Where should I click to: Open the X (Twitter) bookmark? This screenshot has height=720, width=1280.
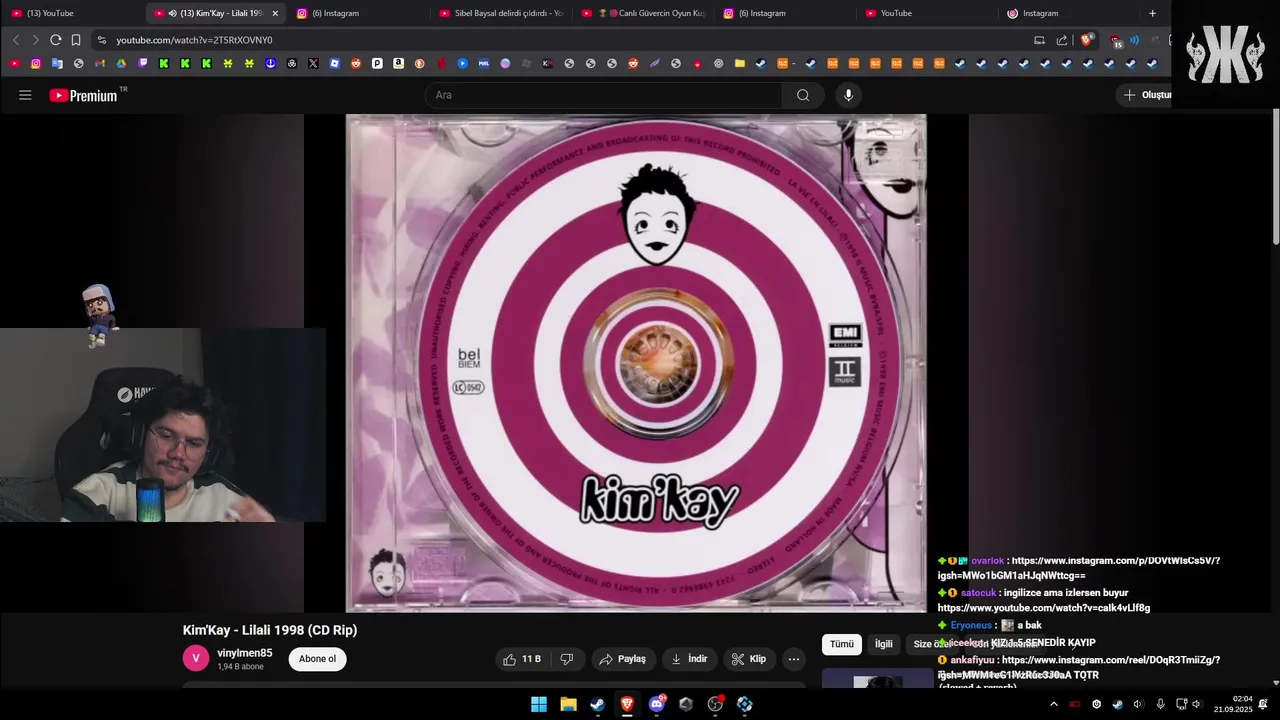[313, 63]
